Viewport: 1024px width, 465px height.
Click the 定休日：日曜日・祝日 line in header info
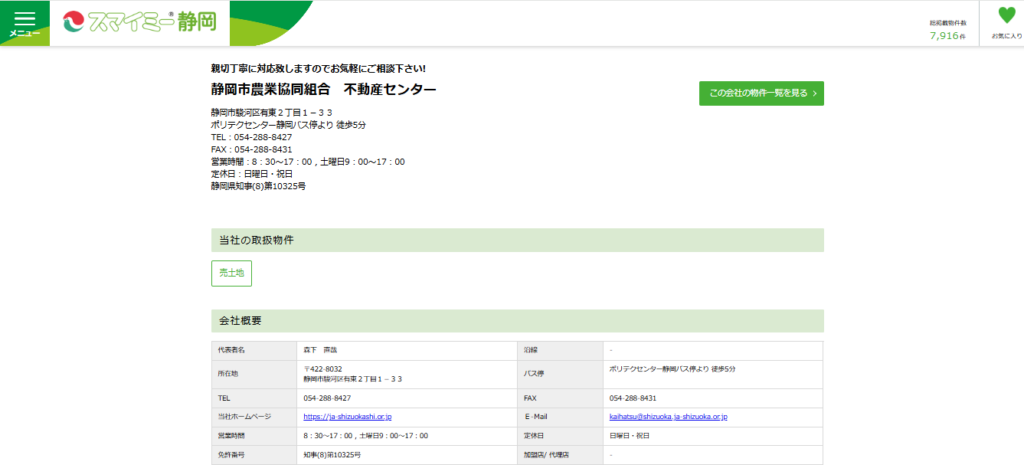coord(251,174)
